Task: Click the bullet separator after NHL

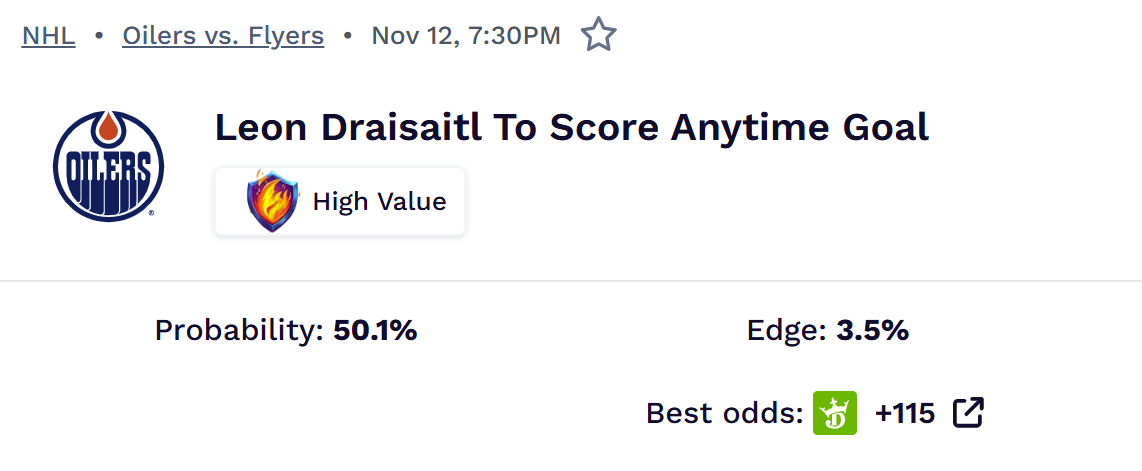Action: (x=99, y=36)
